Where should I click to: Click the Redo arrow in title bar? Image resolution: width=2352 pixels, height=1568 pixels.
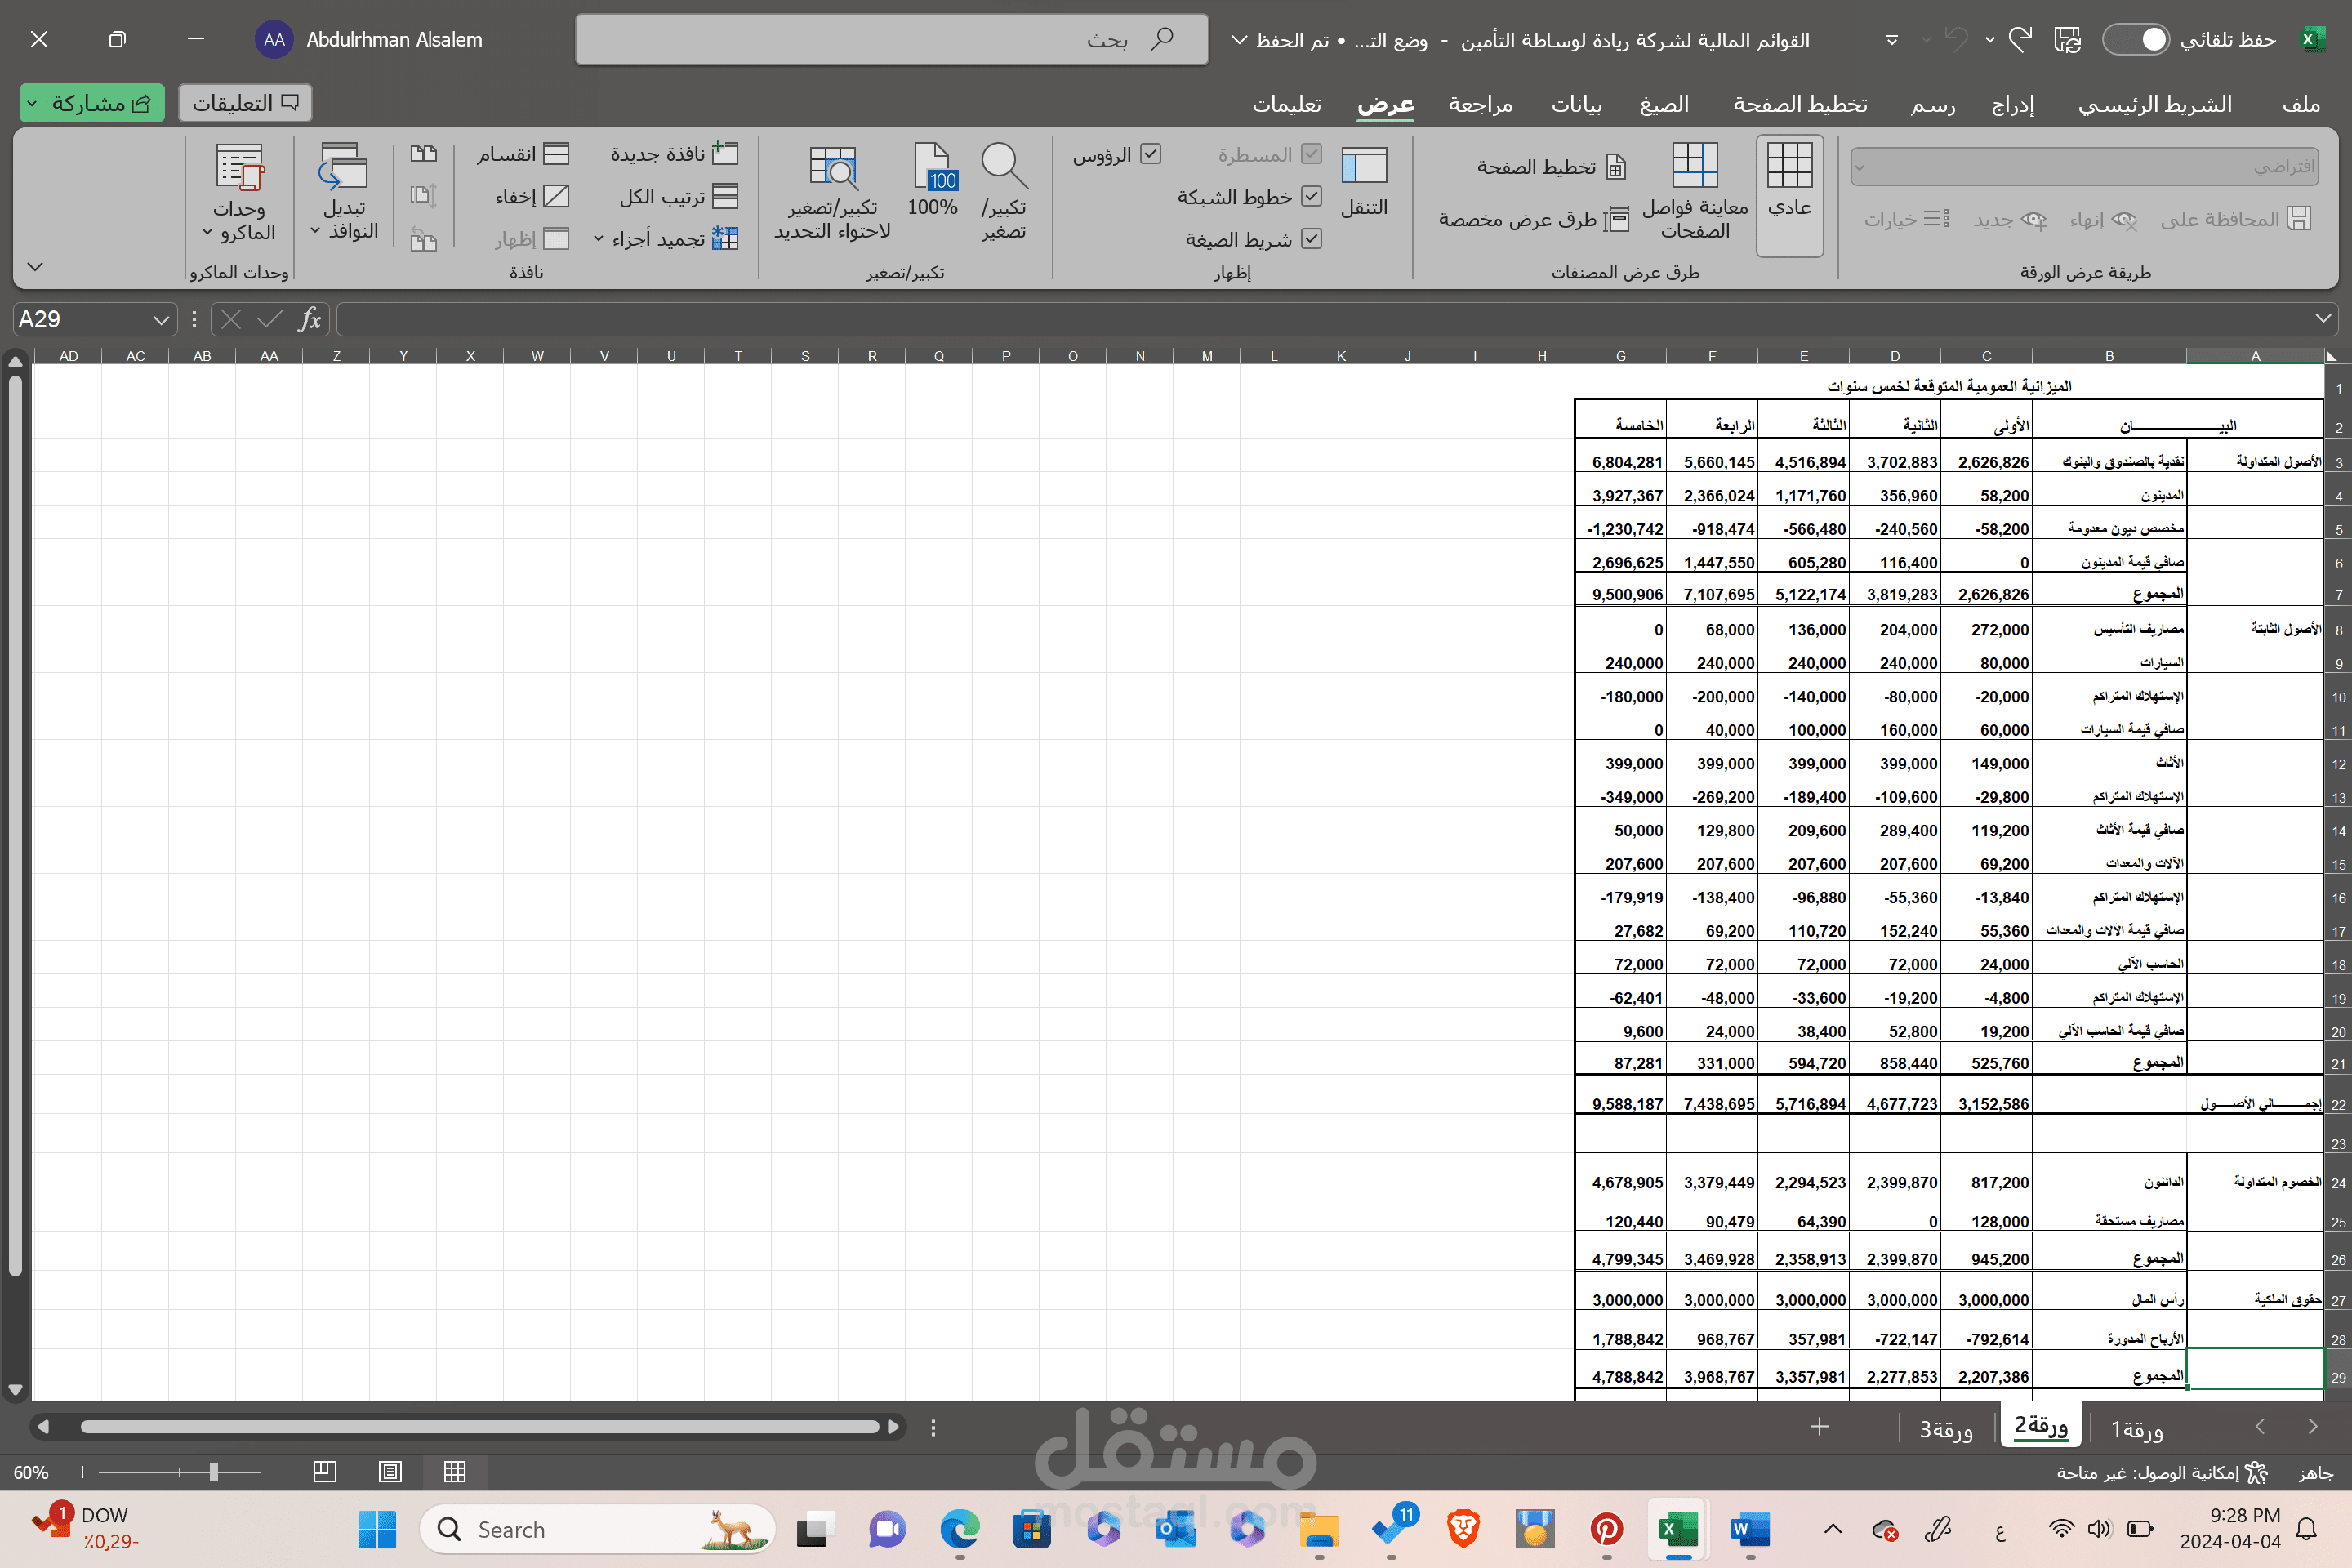pyautogui.click(x=2021, y=40)
